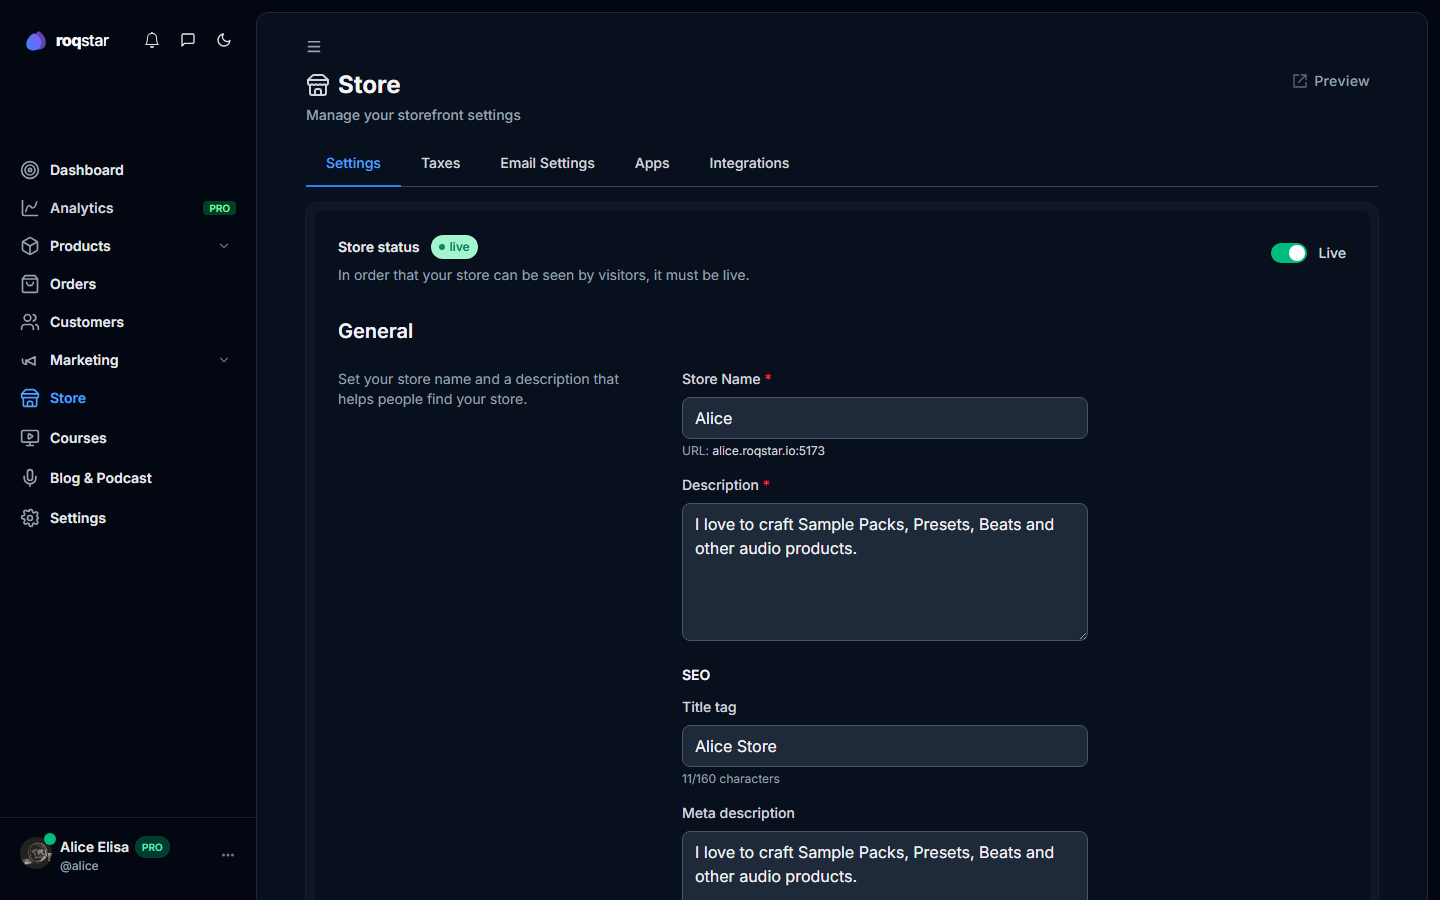
Task: Click the Store shop icon in sidebar
Action: [x=30, y=398]
